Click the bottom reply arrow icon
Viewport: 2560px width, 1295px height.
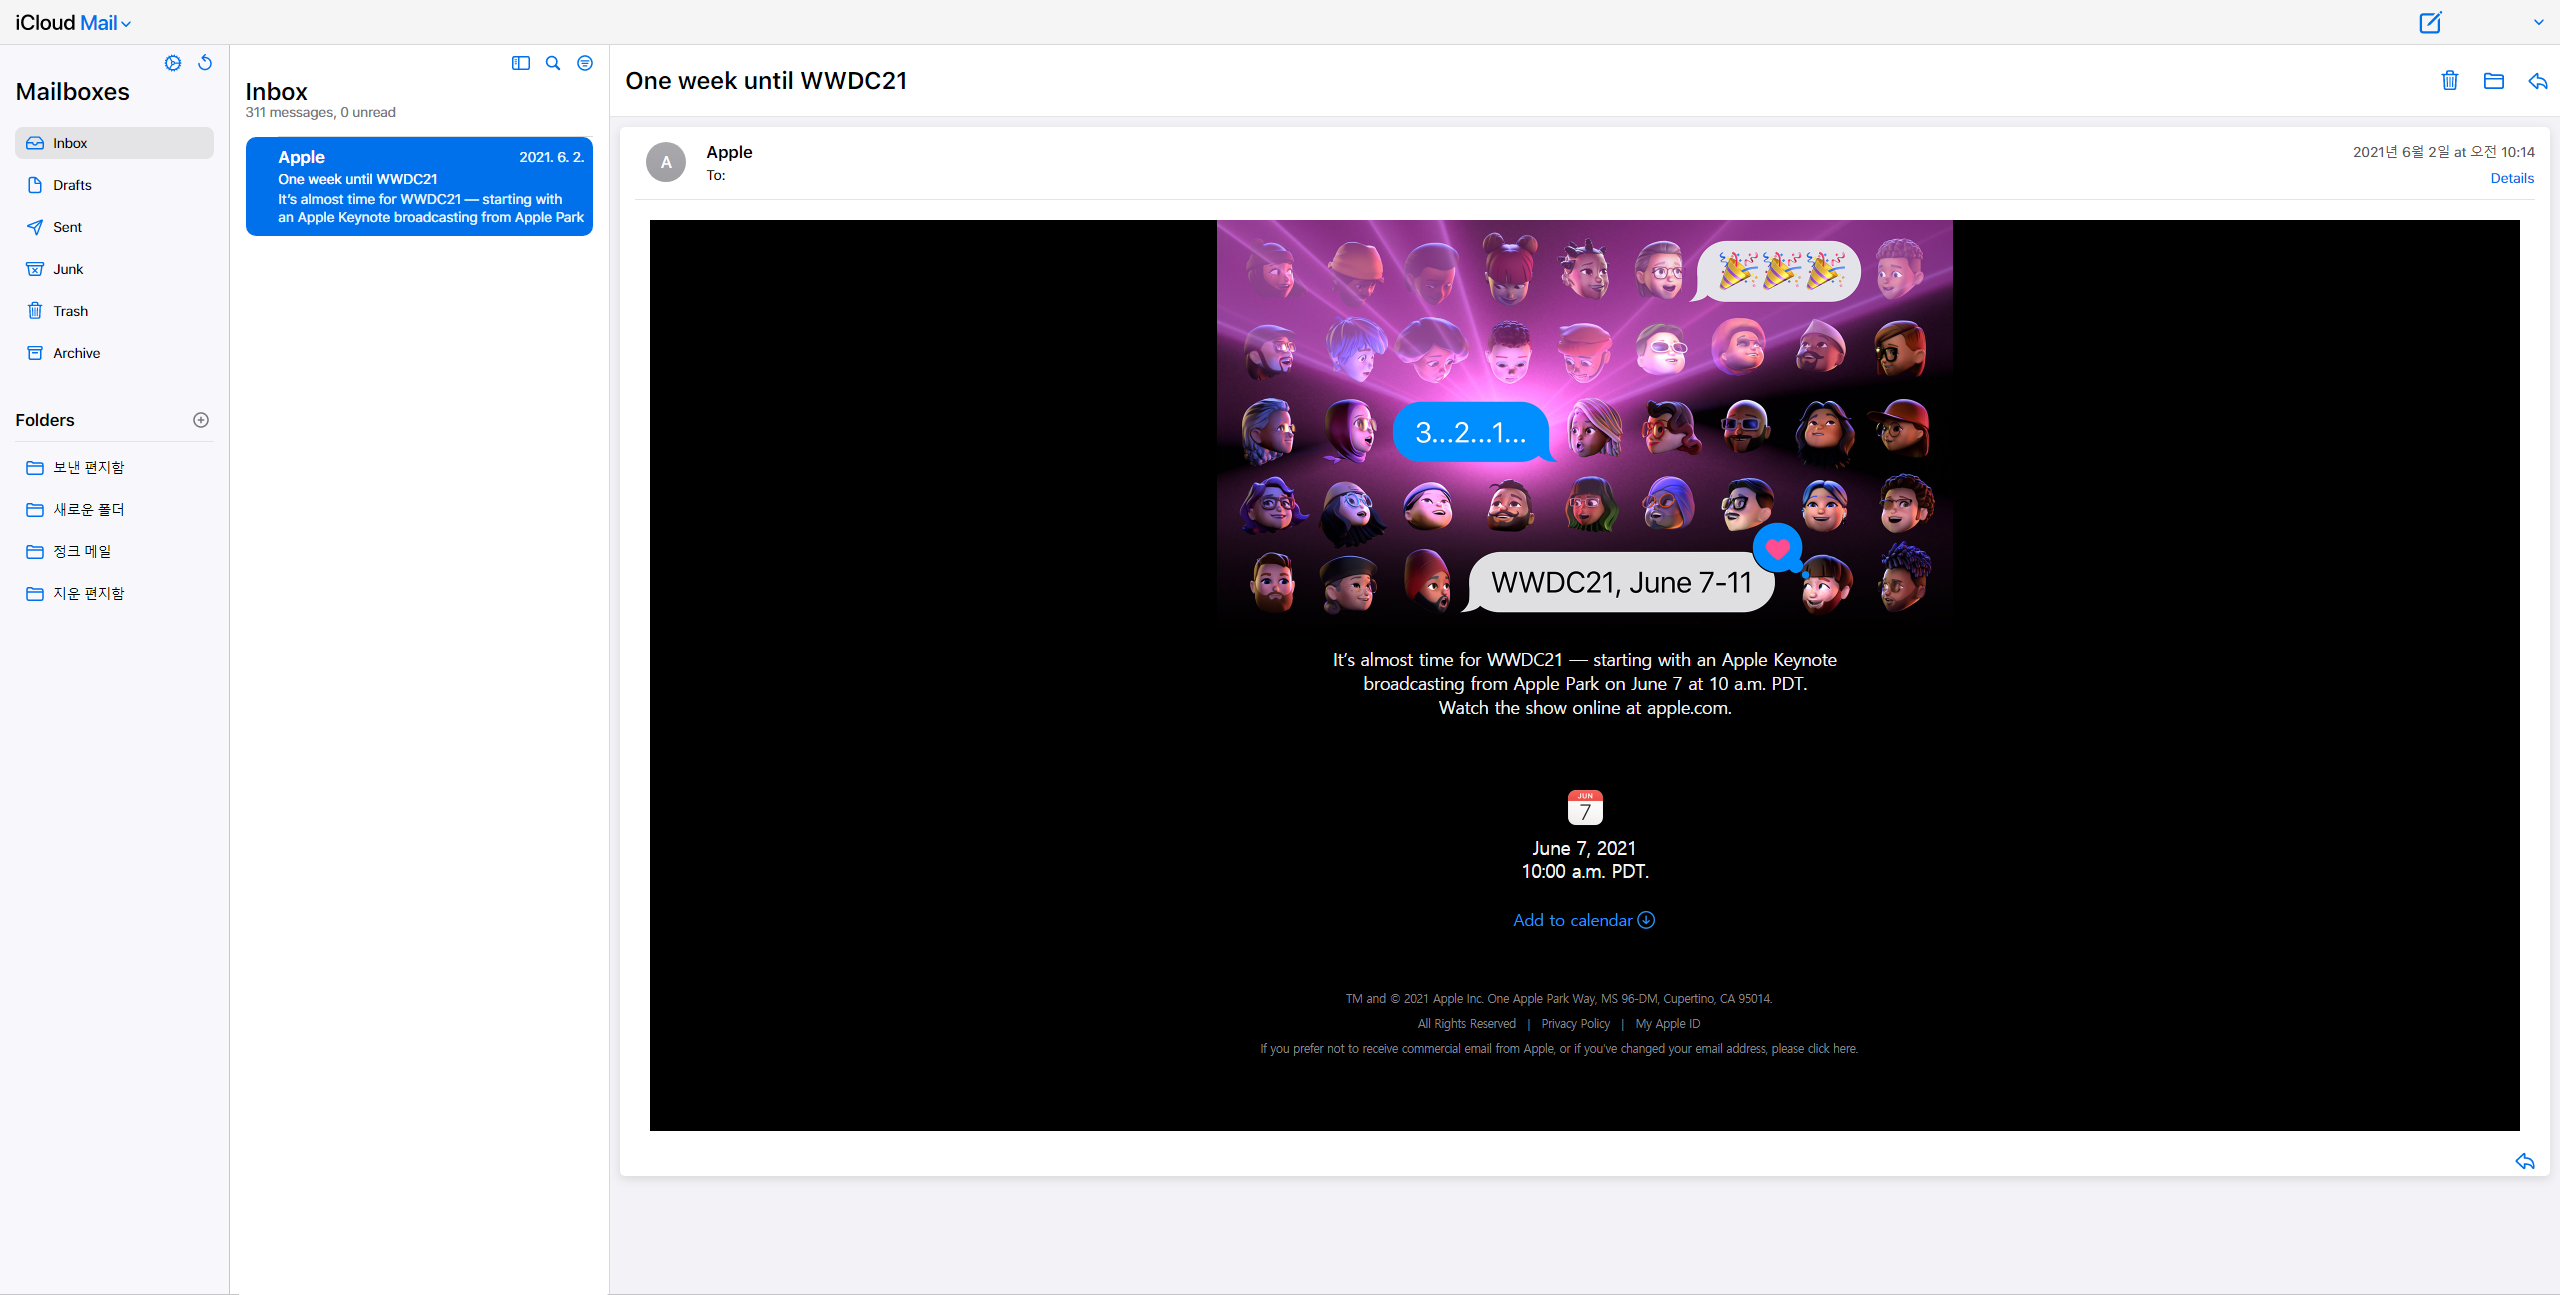2525,1161
